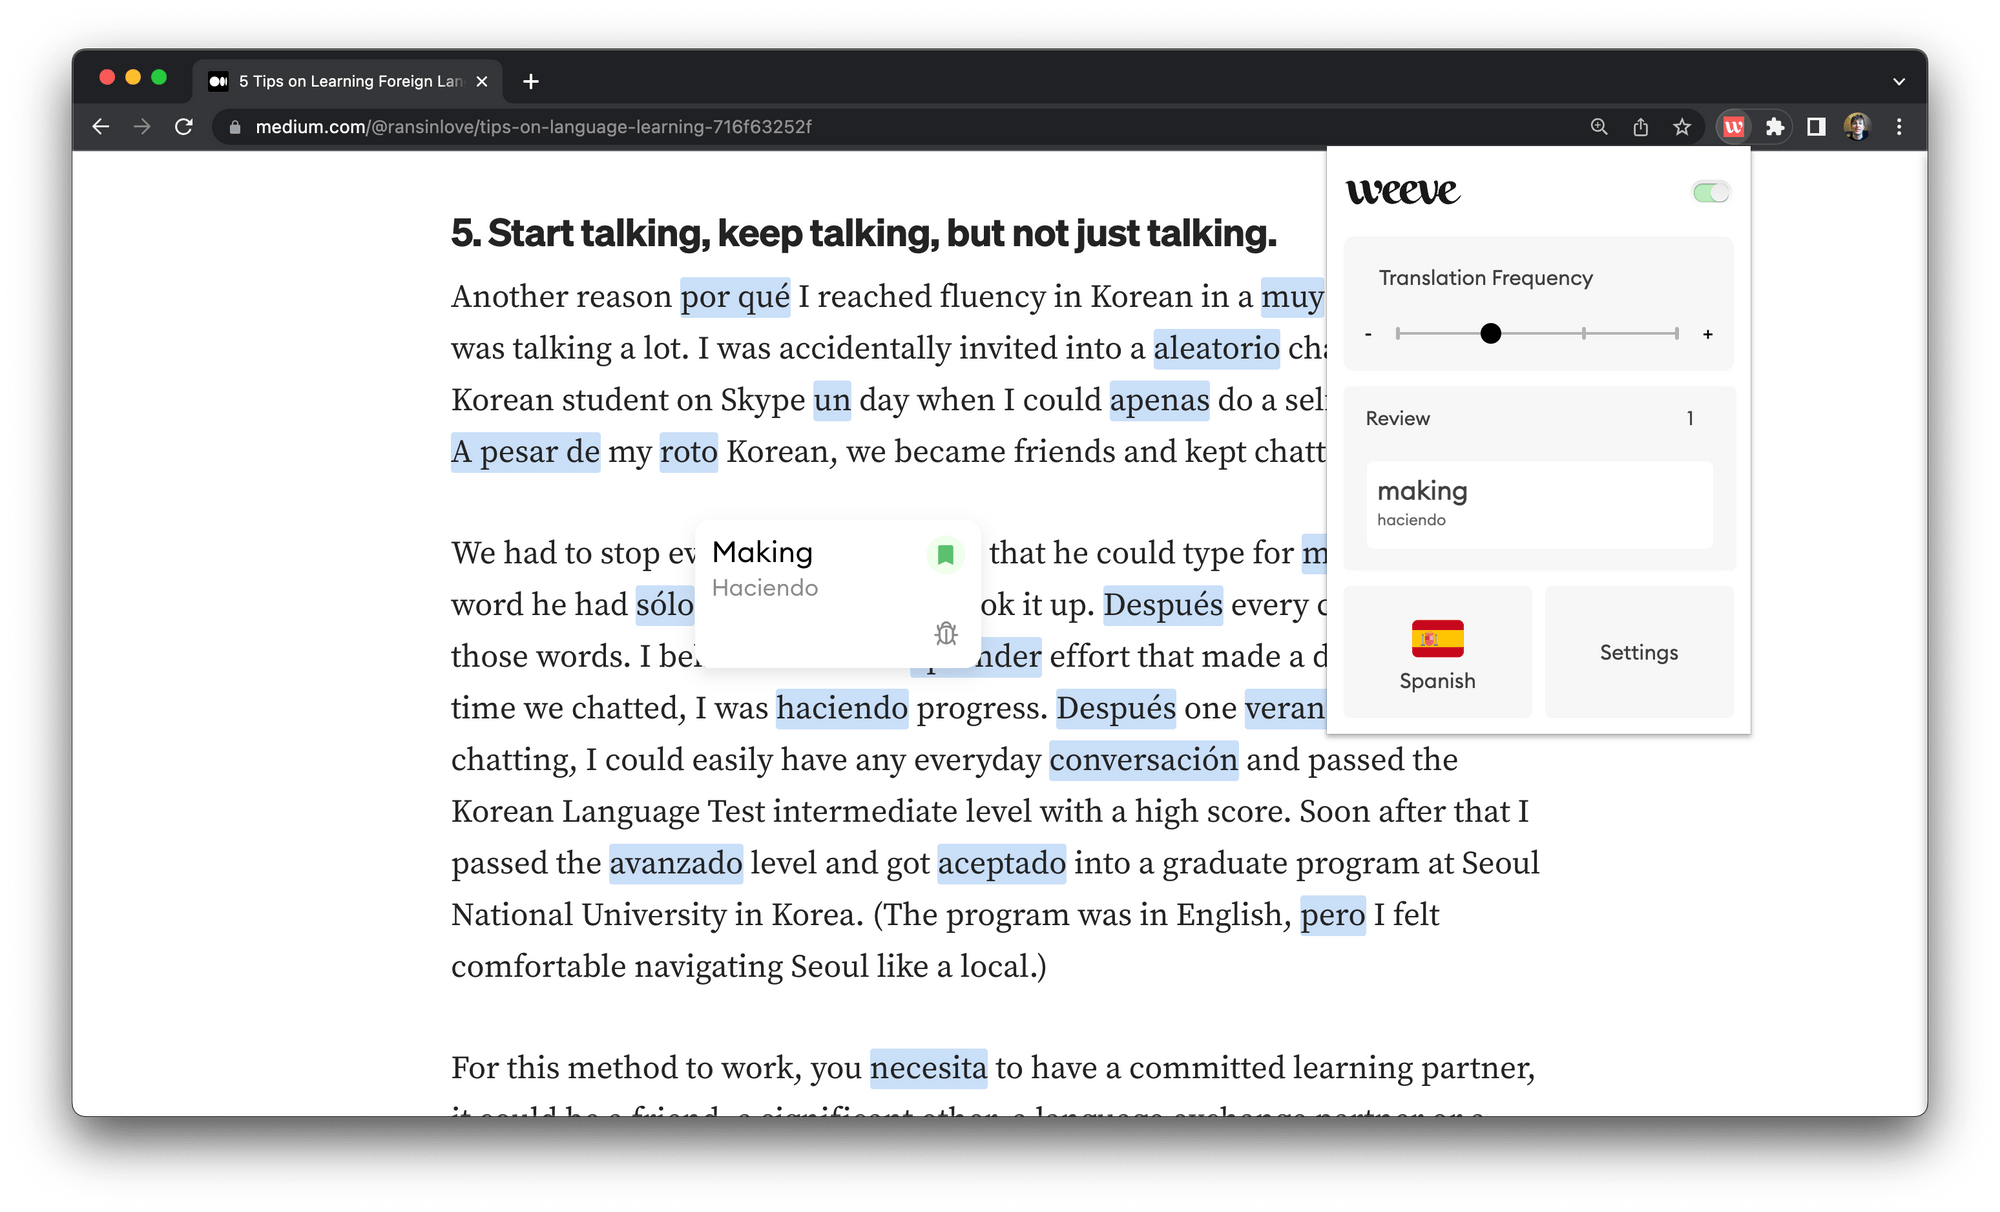This screenshot has width=2000, height=1212.
Task: Disable the Weeve extension toggle switch
Action: click(1709, 191)
